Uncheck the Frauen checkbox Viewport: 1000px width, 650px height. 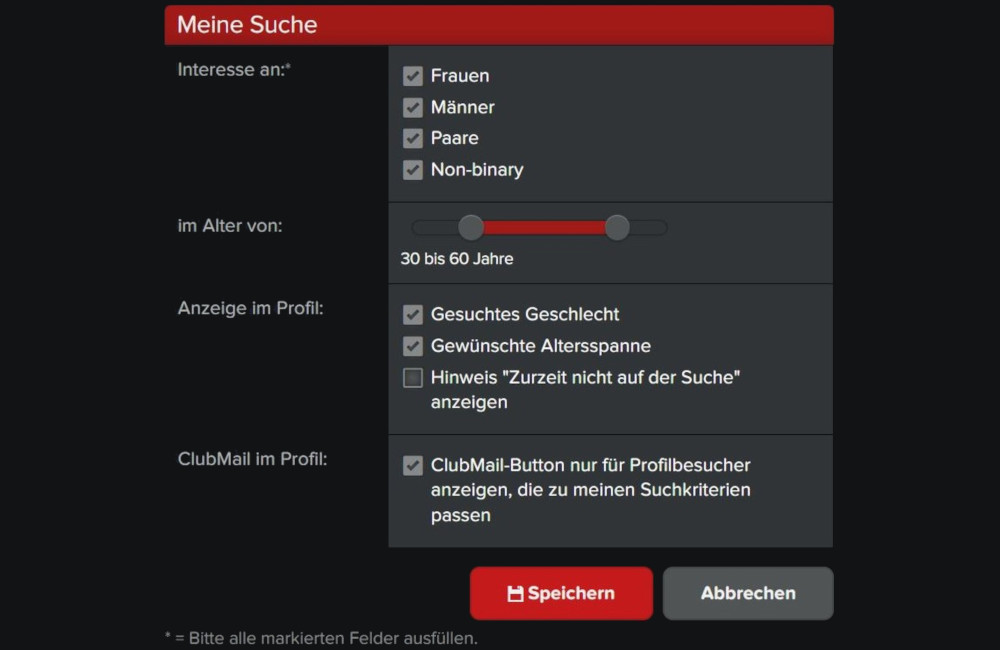pos(413,76)
